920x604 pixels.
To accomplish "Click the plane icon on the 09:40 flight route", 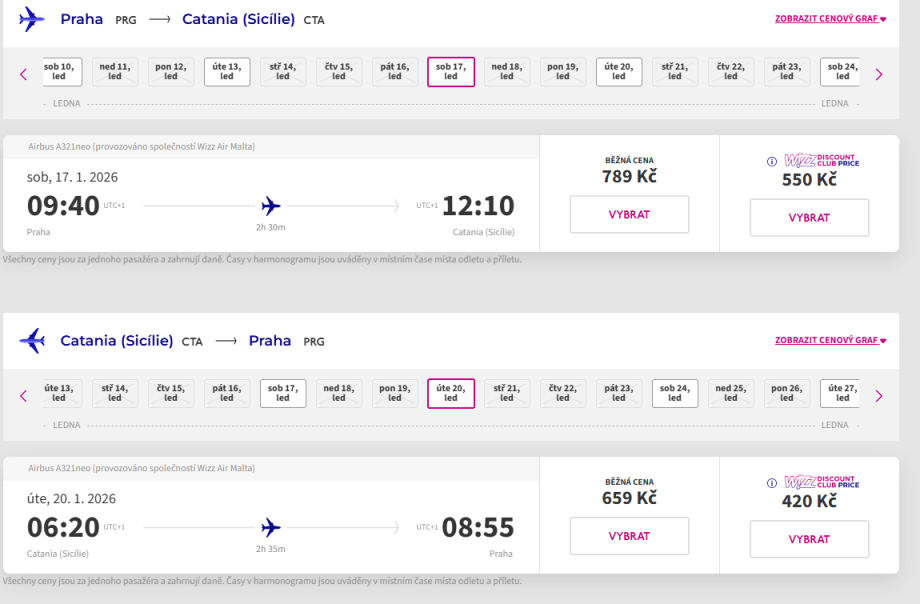I will 270,206.
